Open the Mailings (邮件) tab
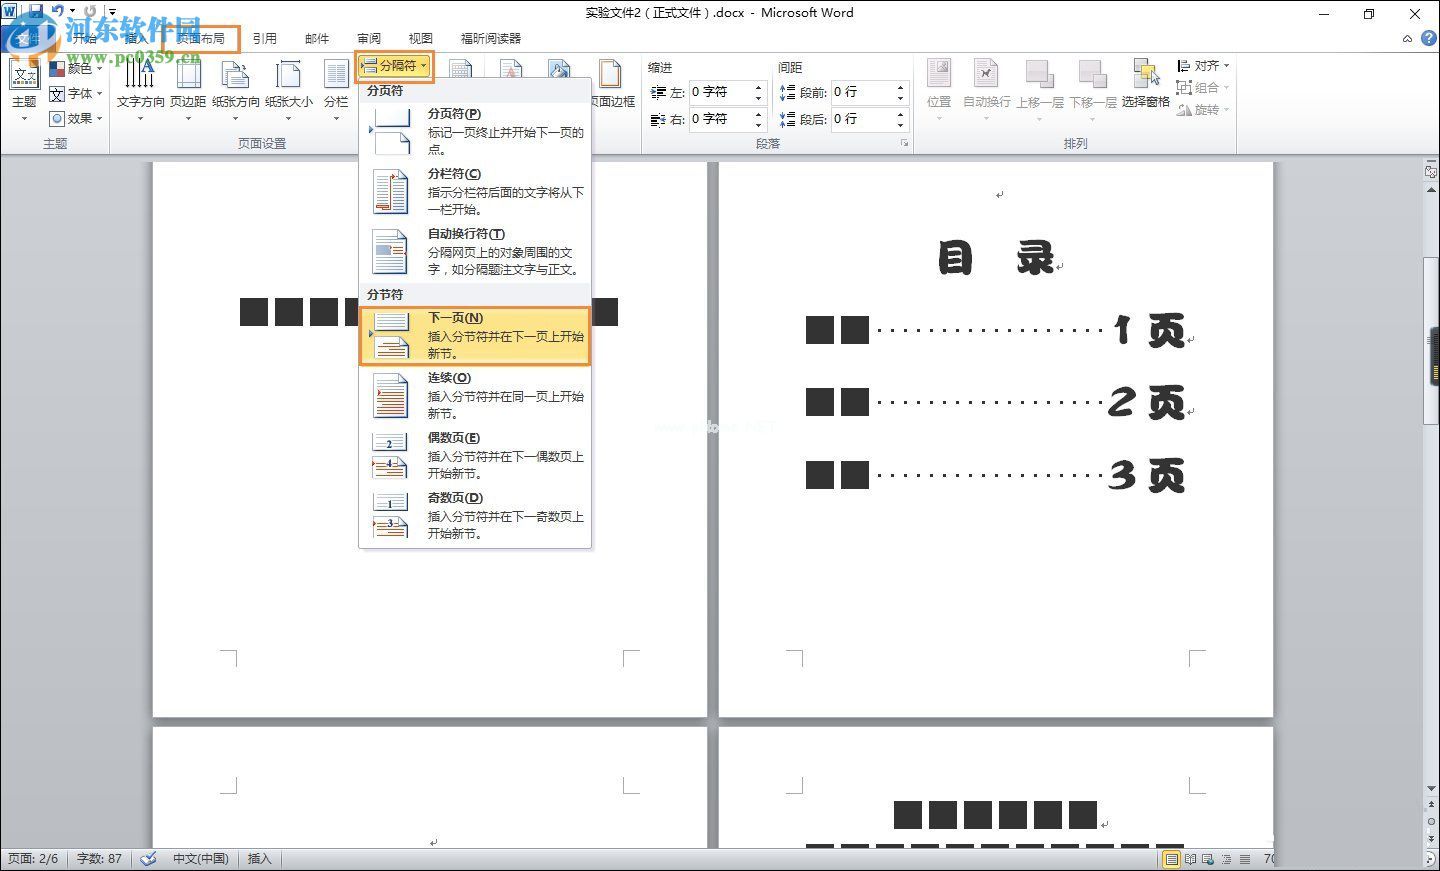The image size is (1440, 871). point(317,39)
